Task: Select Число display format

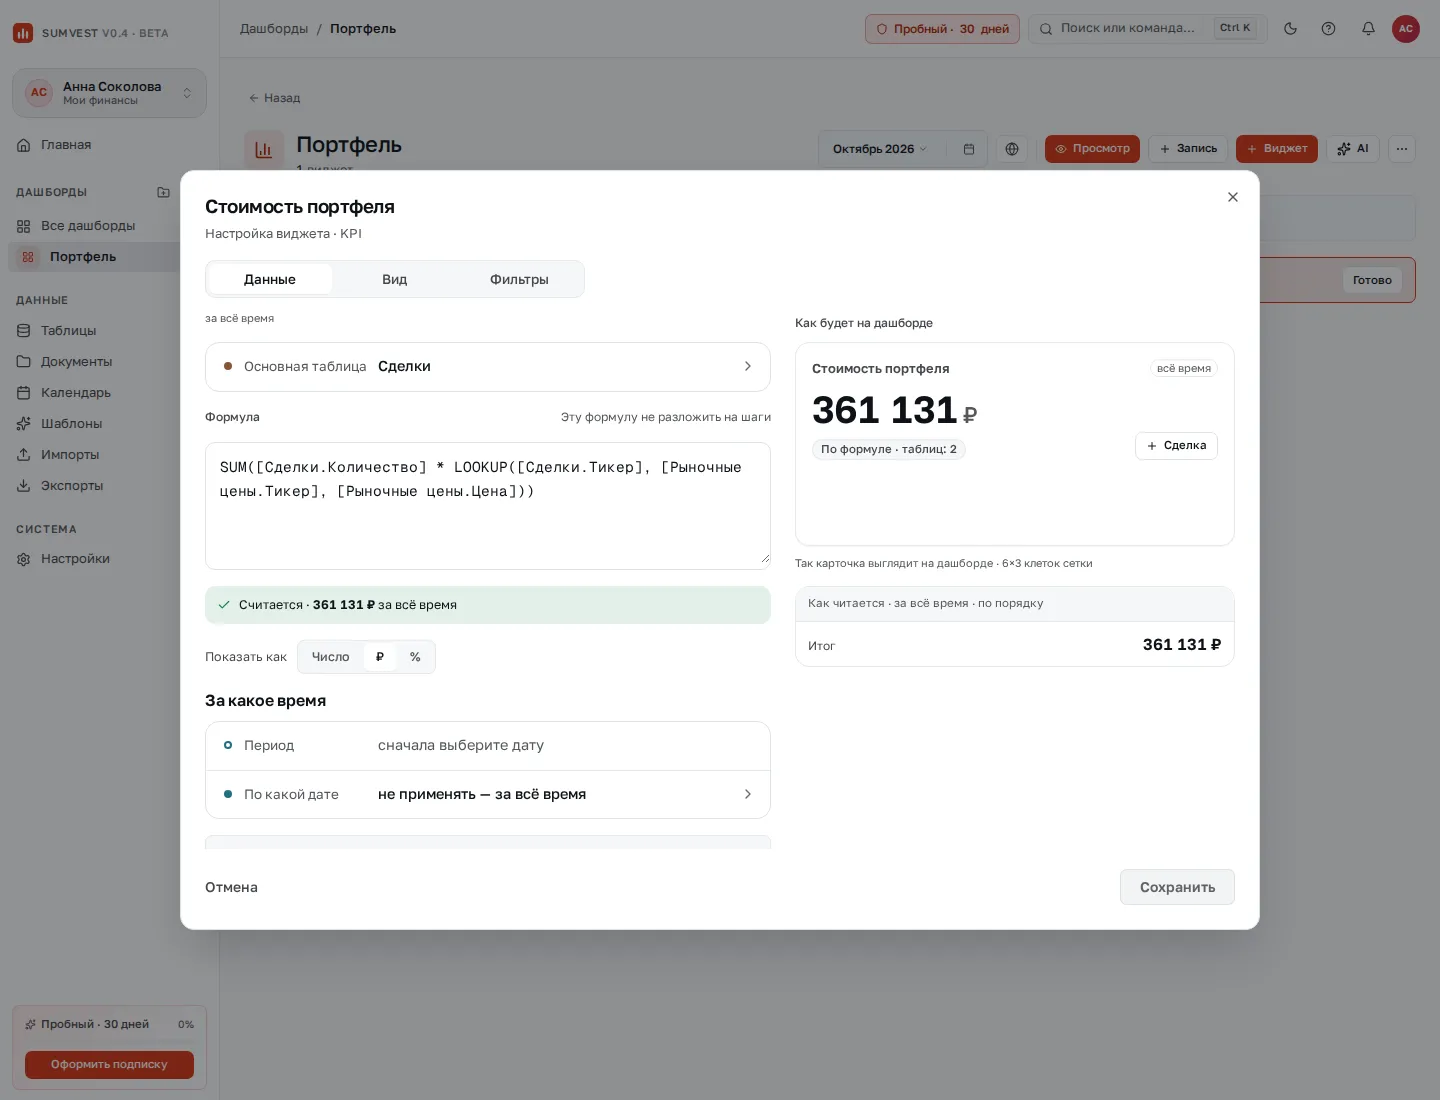Action: click(330, 657)
